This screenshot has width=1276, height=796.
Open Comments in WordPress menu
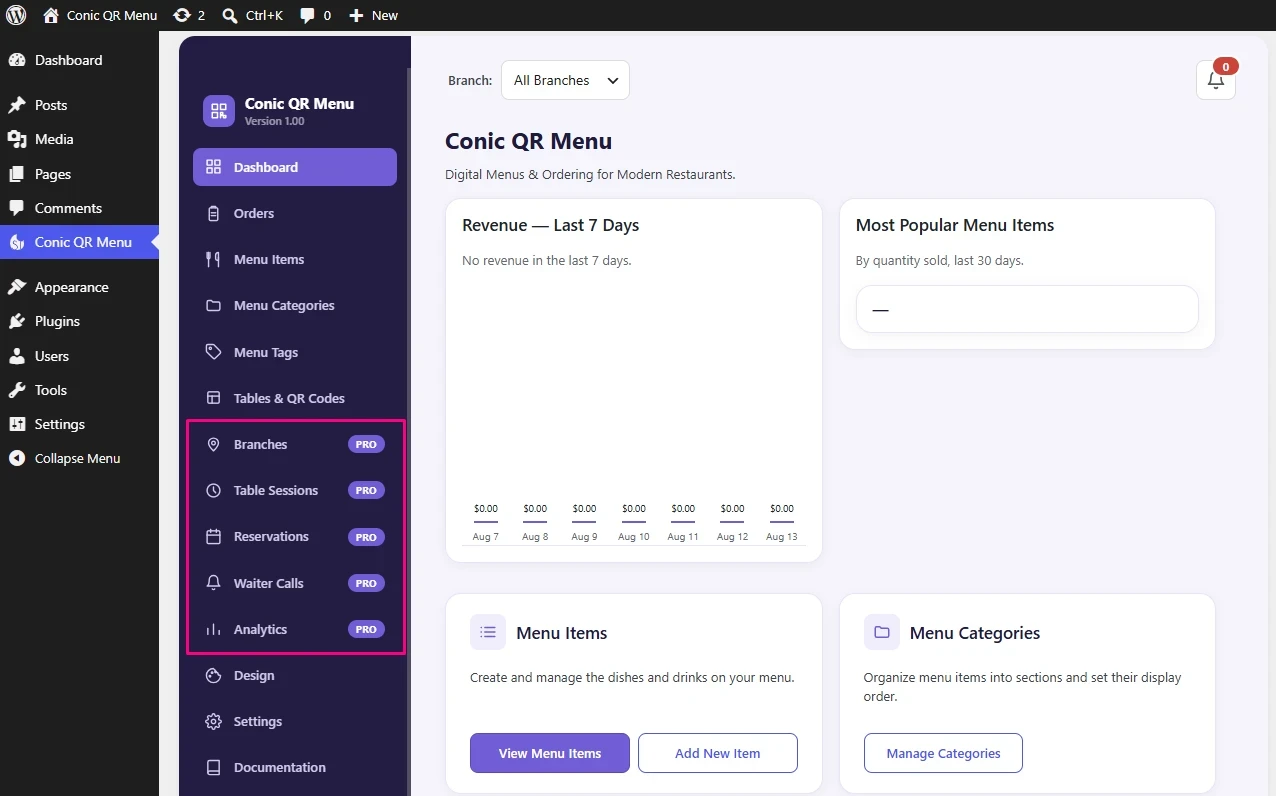[80, 208]
